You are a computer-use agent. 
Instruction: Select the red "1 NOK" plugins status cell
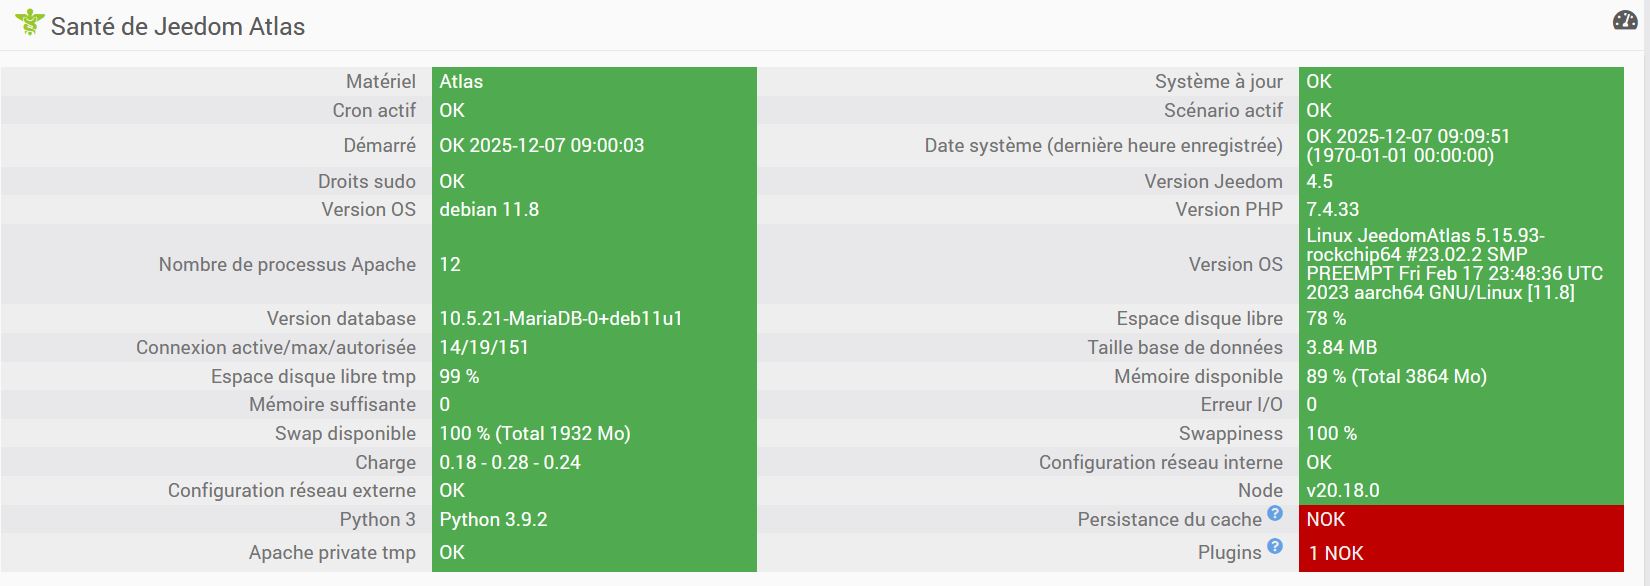coord(1460,553)
